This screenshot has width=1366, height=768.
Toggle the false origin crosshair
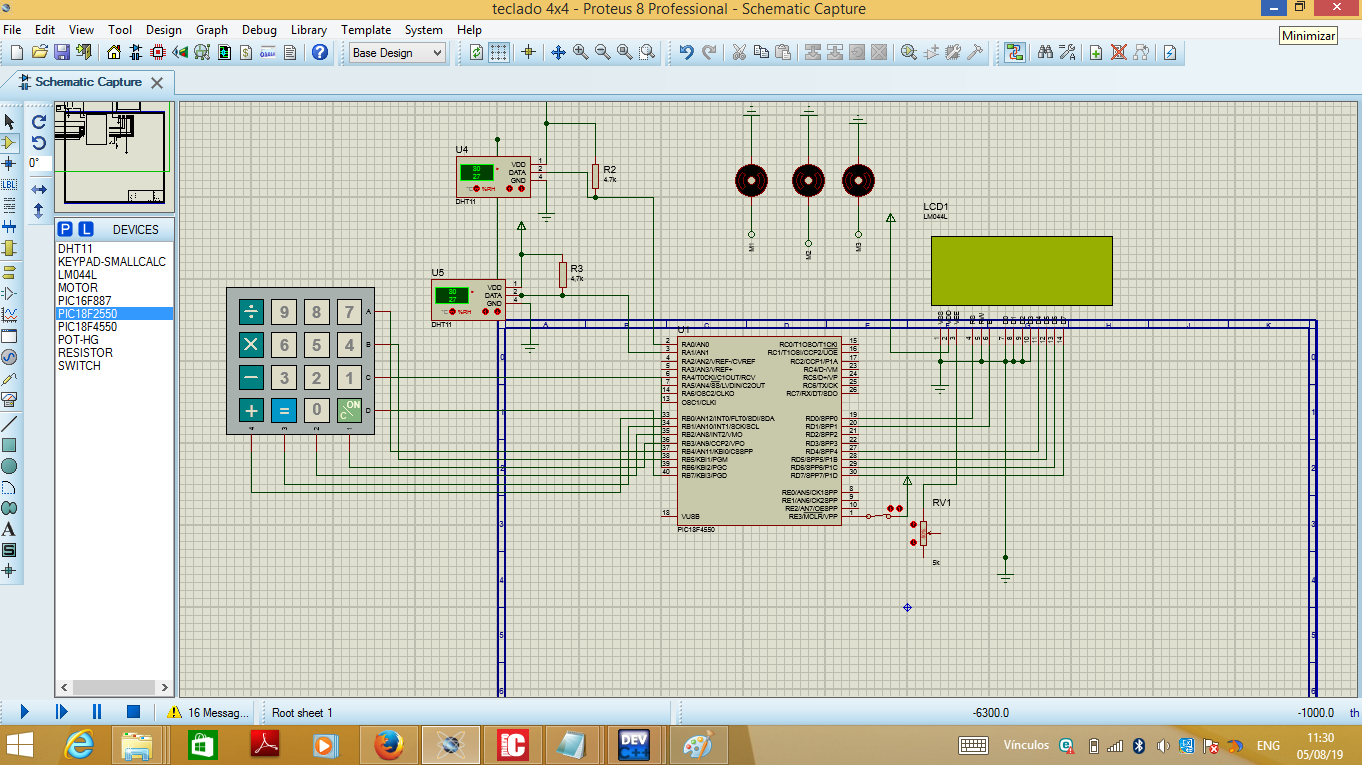[529, 52]
